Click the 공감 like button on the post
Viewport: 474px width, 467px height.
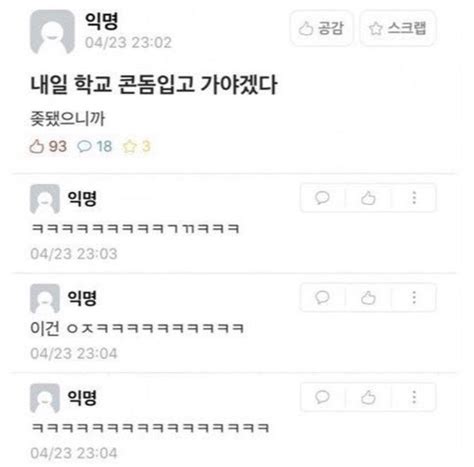coord(321,28)
